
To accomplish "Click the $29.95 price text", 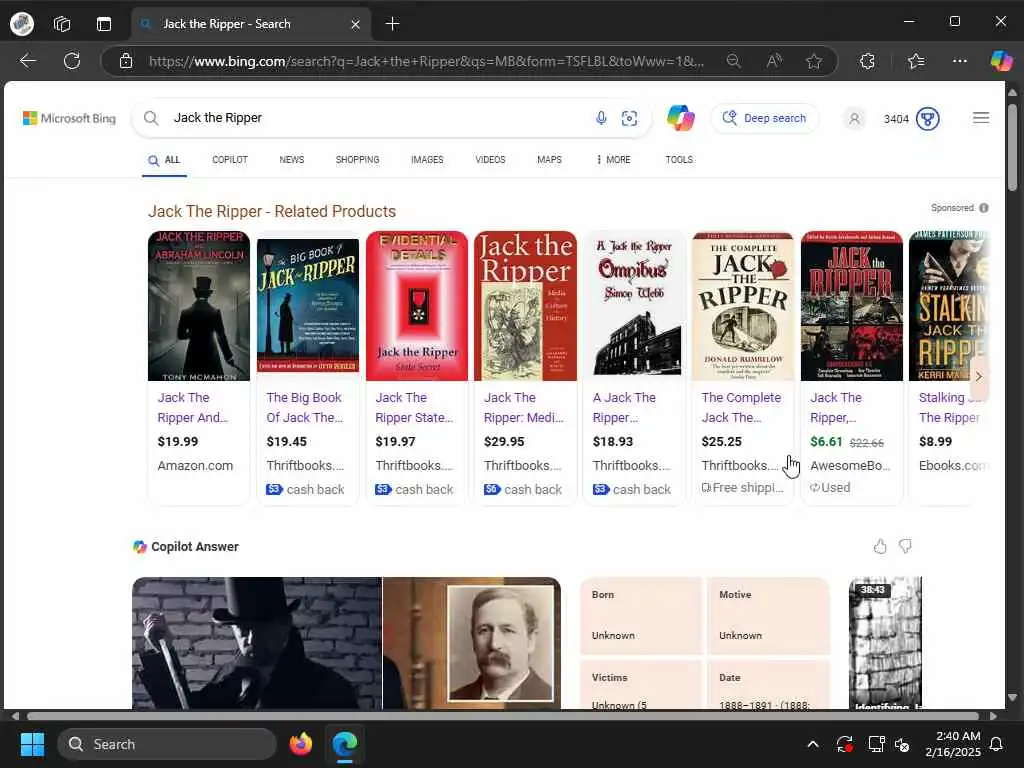I will pyautogui.click(x=504, y=441).
